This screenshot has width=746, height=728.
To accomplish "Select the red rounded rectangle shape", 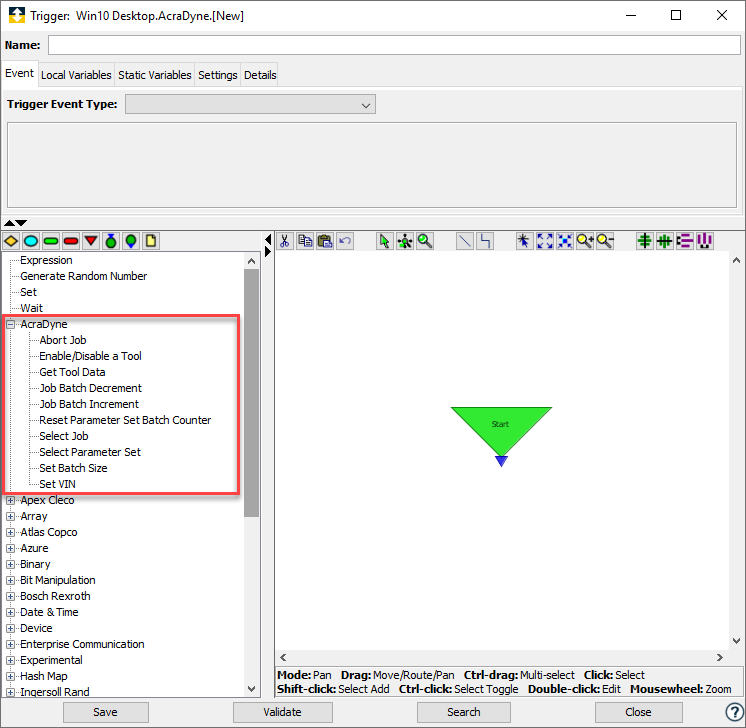I will [71, 241].
